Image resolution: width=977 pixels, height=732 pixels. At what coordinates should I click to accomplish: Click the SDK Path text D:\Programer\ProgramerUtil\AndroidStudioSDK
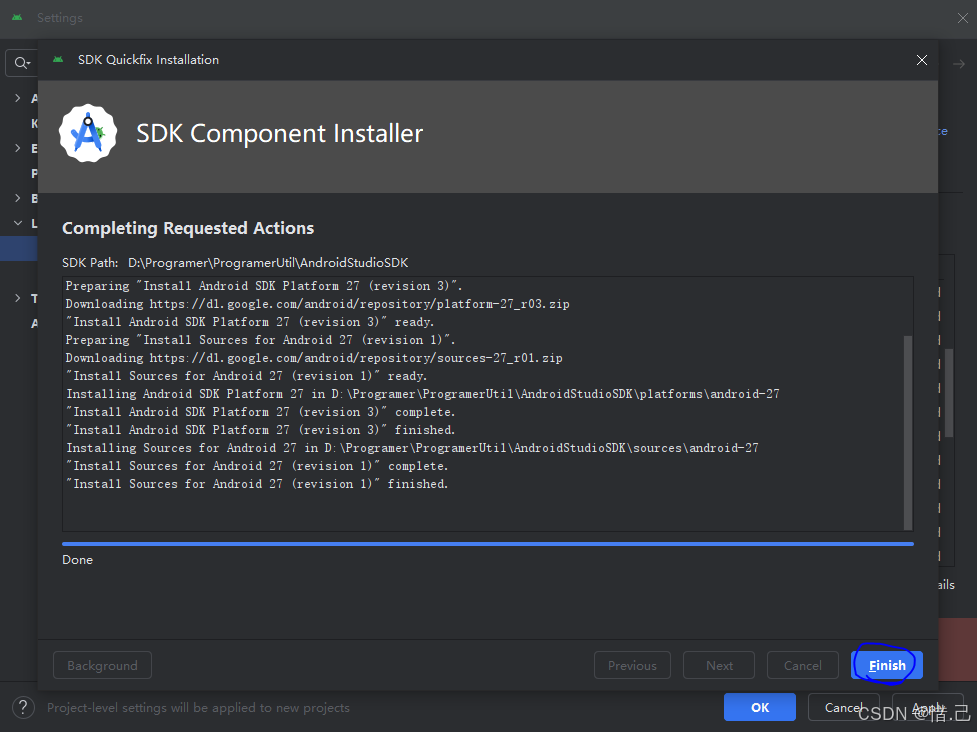(x=268, y=263)
